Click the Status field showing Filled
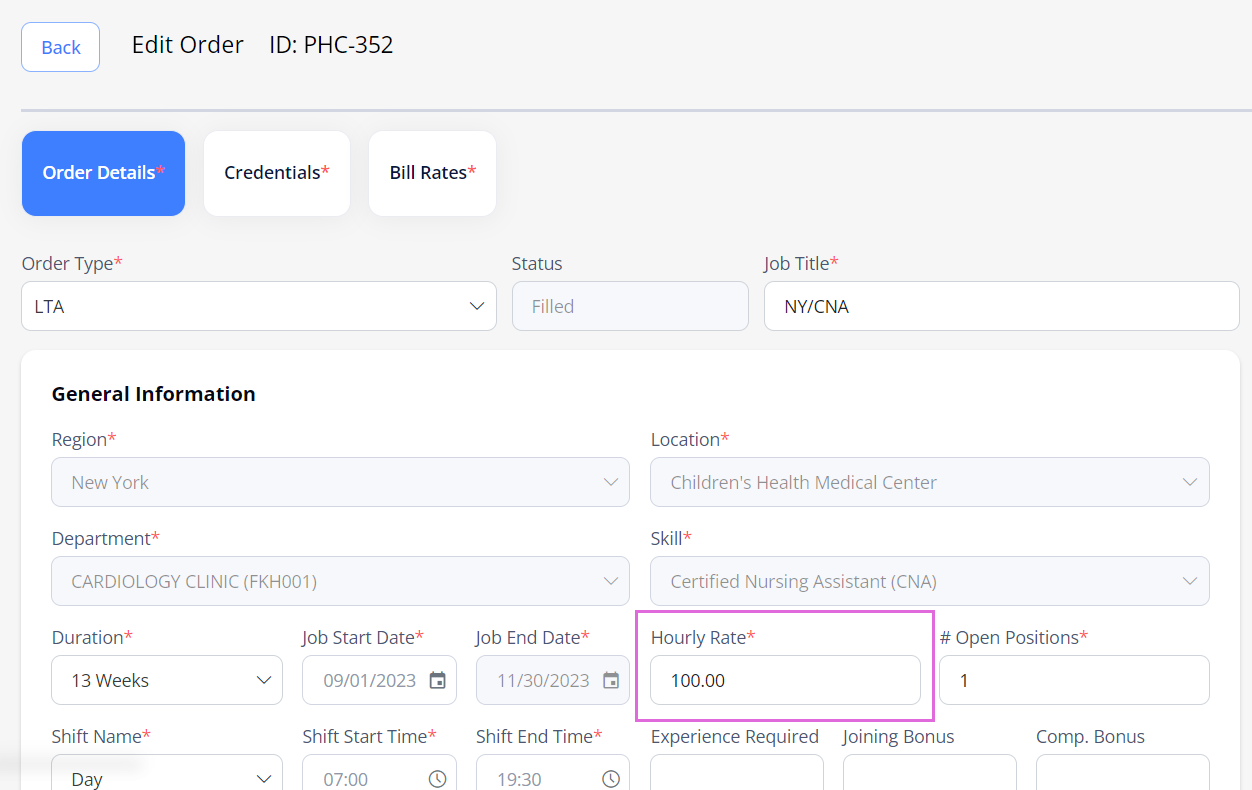 pyautogui.click(x=630, y=306)
